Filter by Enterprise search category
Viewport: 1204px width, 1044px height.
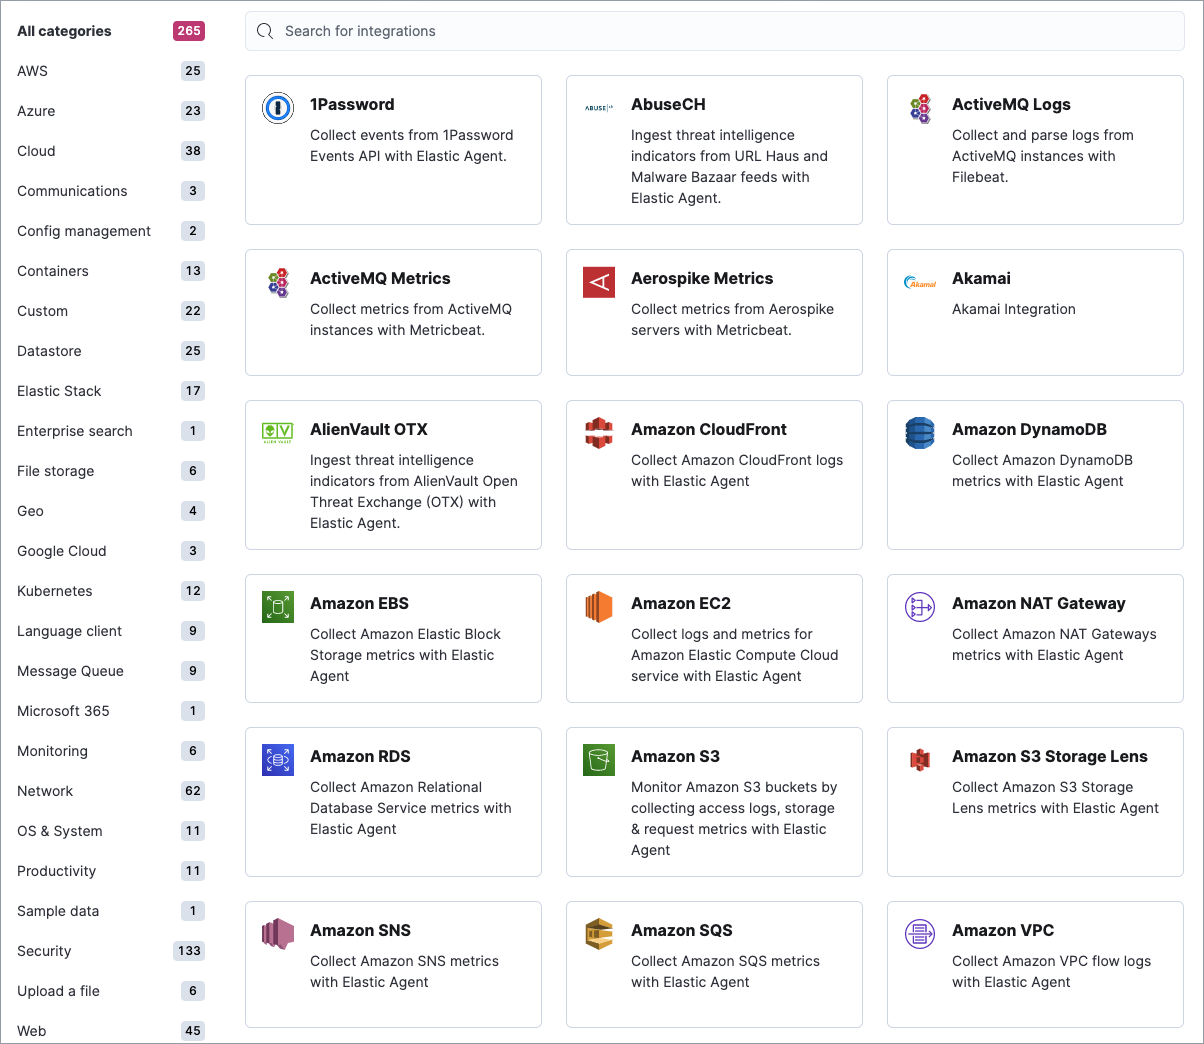(x=110, y=431)
